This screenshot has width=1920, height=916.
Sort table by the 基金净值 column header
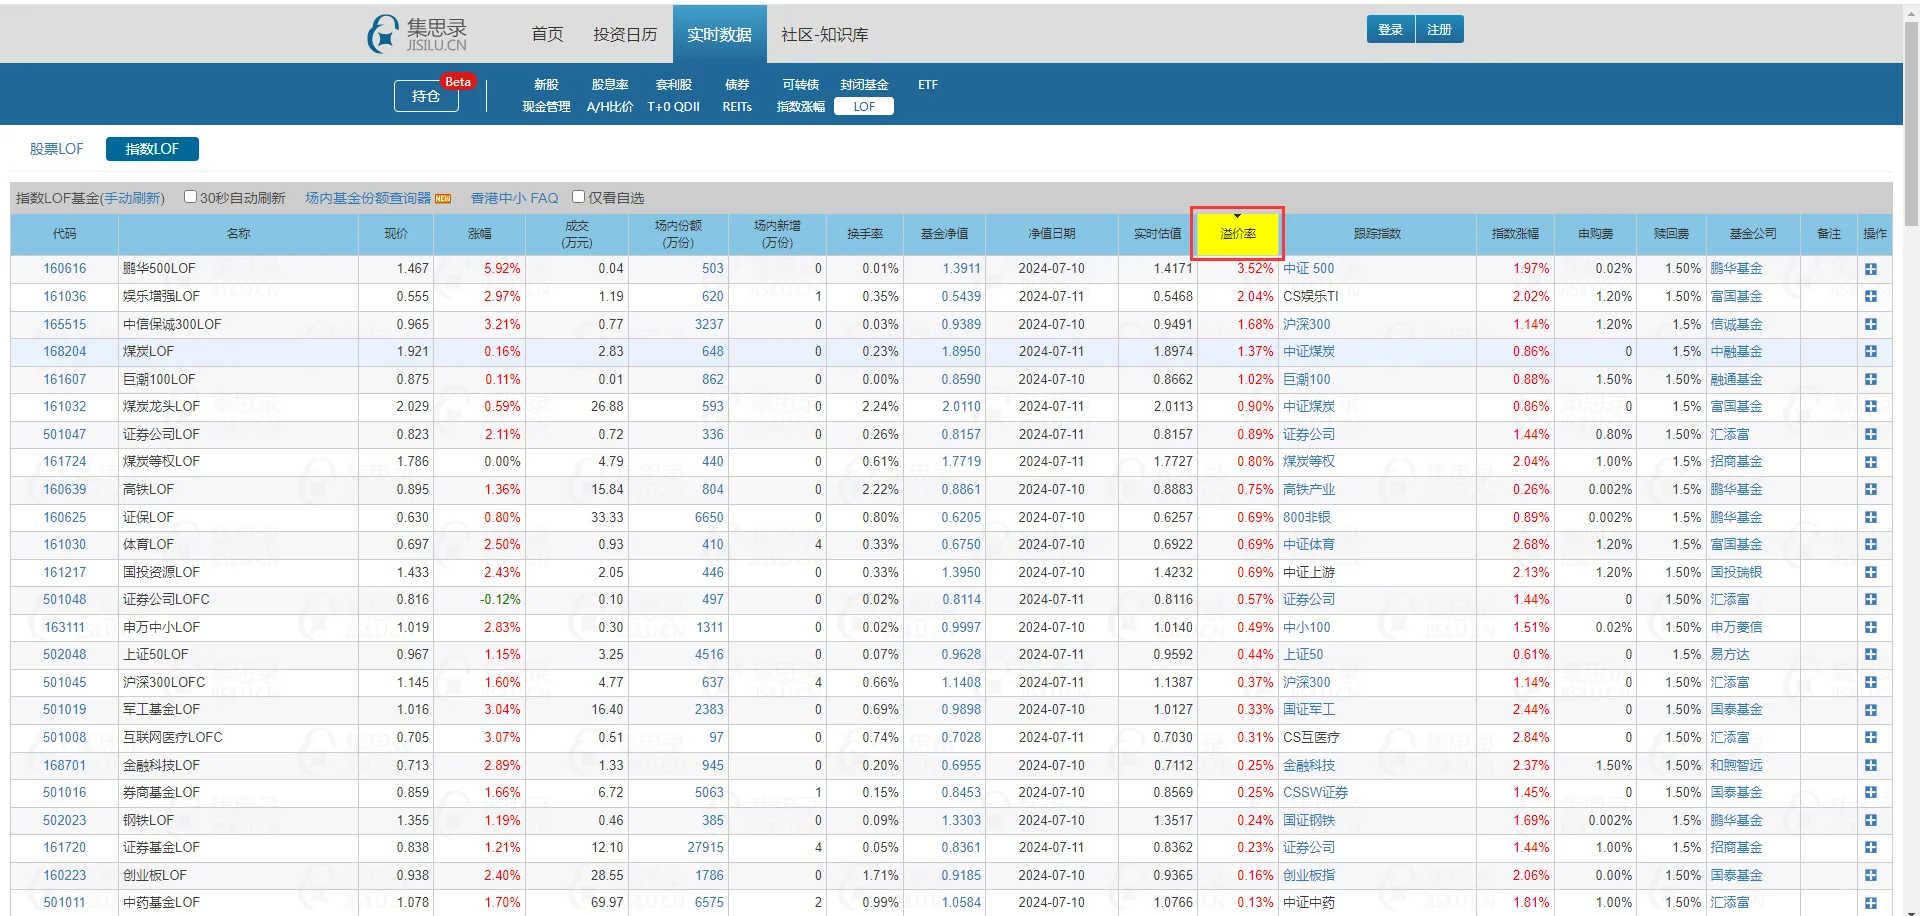944,234
